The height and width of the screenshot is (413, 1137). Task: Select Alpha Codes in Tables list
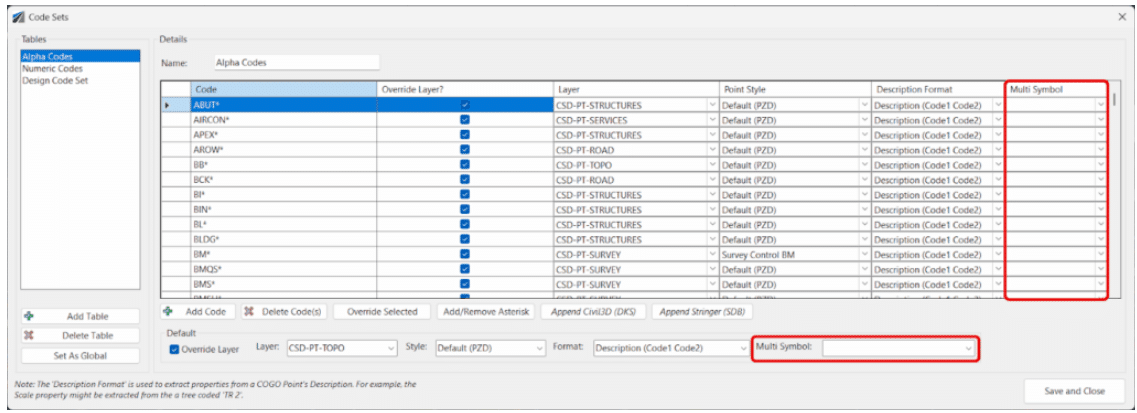[x=80, y=56]
